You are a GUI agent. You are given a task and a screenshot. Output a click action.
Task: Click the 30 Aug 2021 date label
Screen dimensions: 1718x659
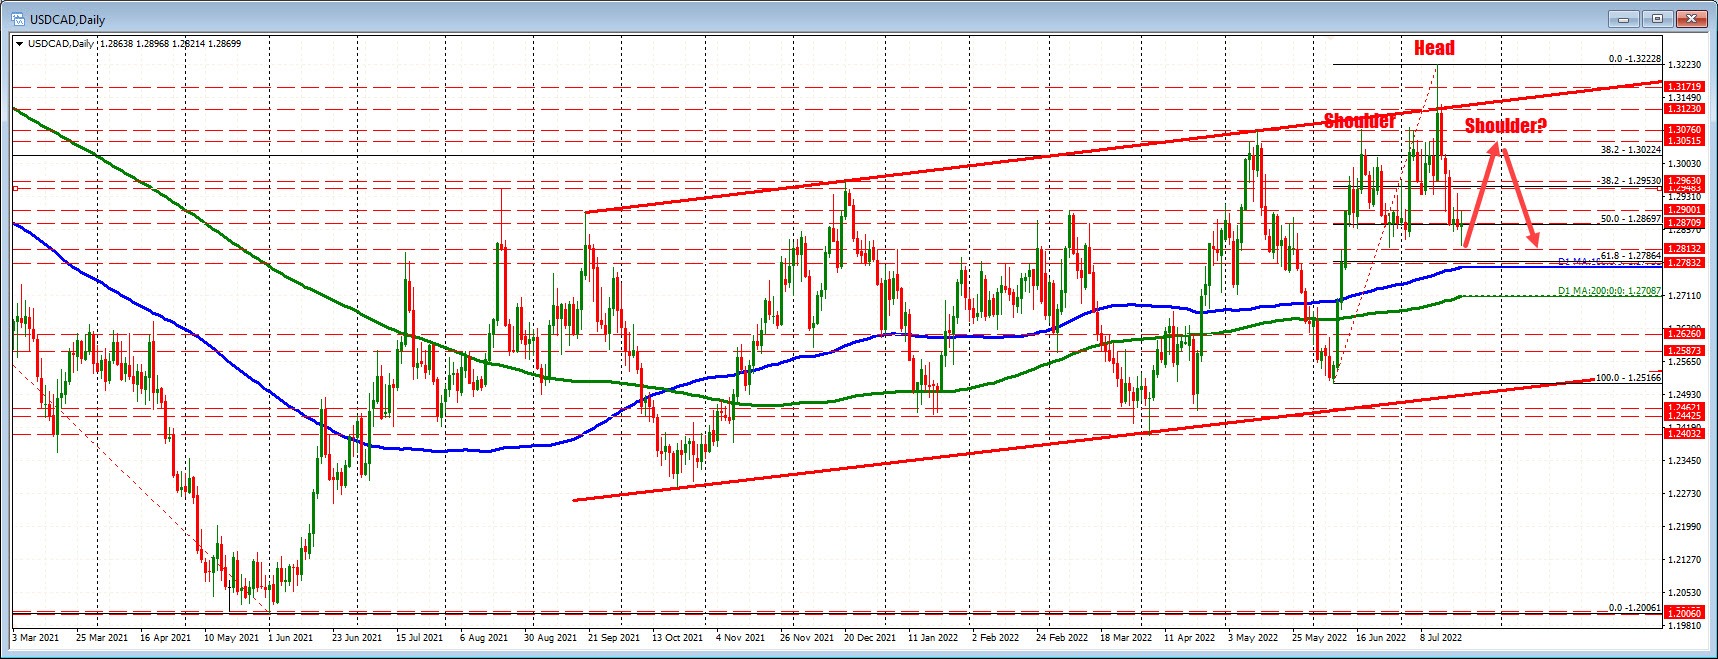[551, 637]
